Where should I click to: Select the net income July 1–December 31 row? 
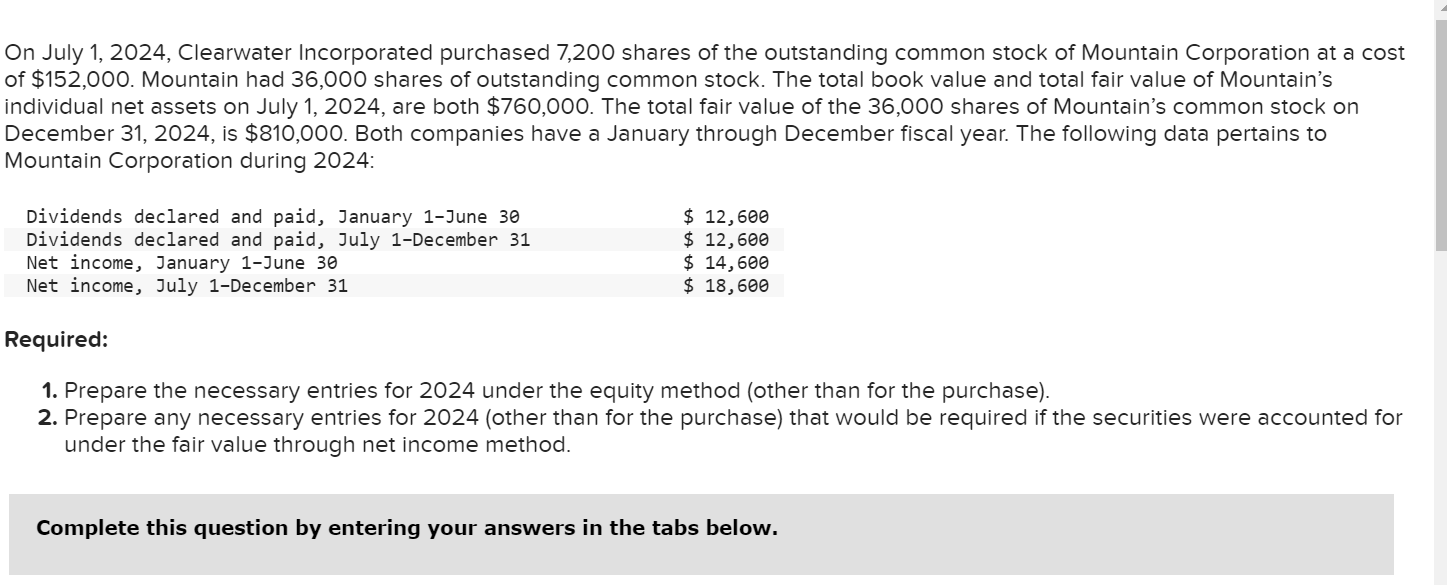coord(190,285)
